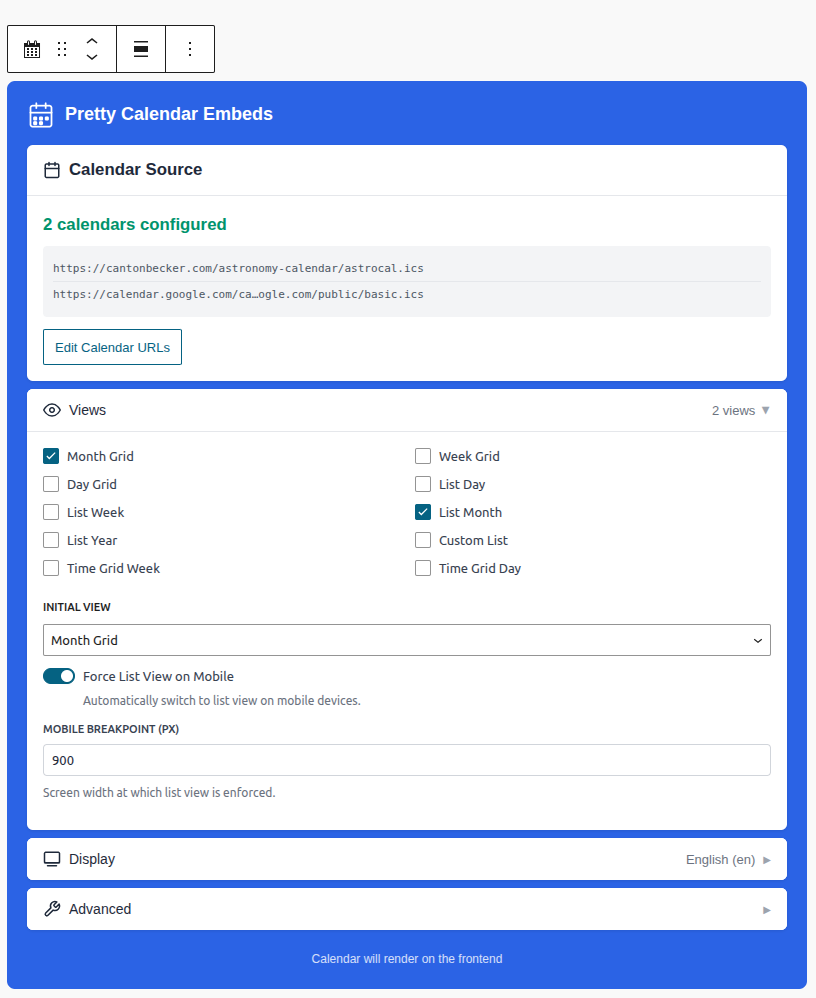Uncheck the Month Grid checkbox
The height and width of the screenshot is (998, 816).
(51, 456)
